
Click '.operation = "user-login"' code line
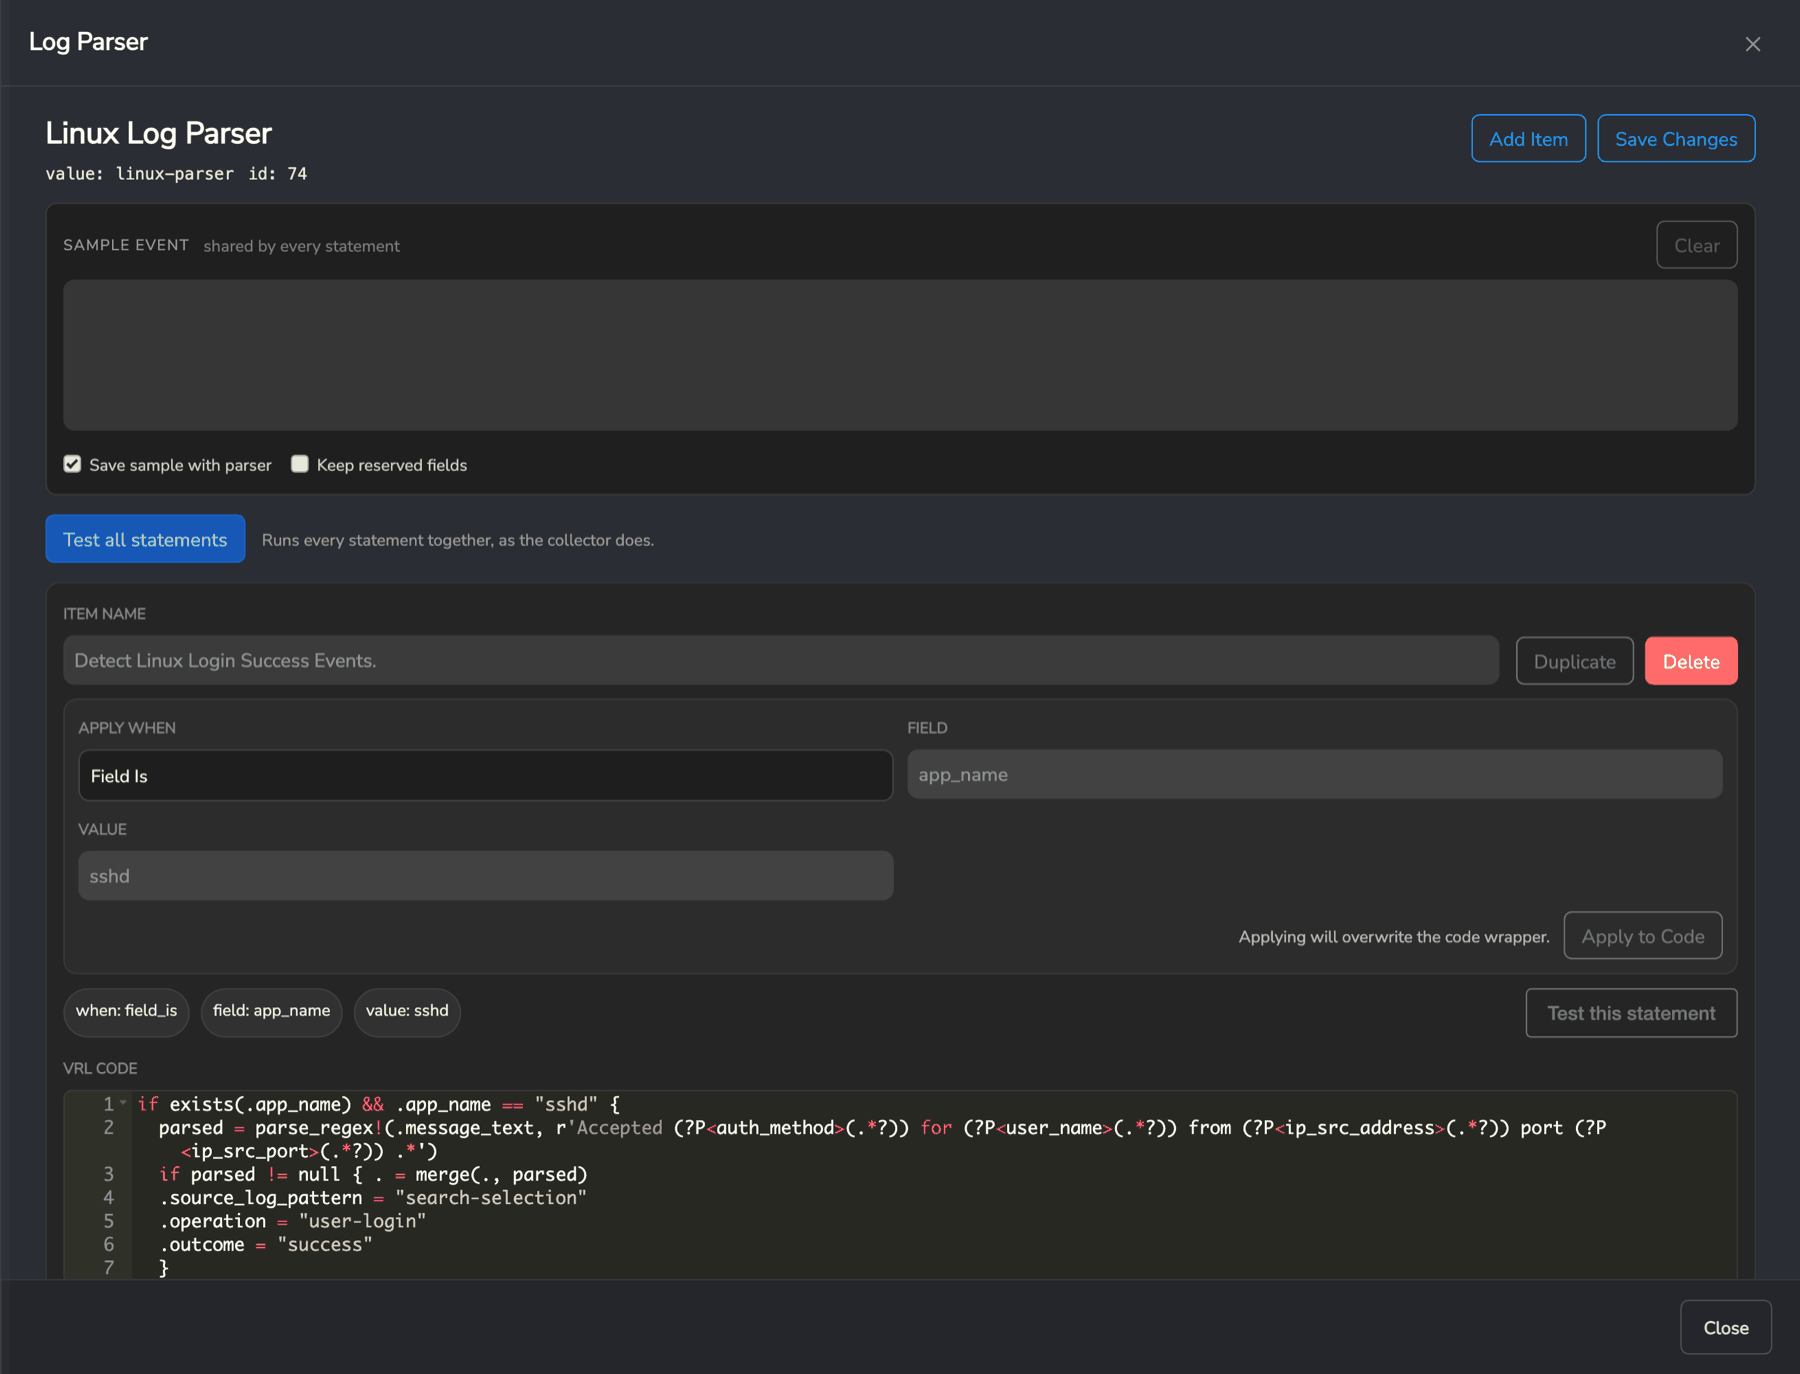292,1221
